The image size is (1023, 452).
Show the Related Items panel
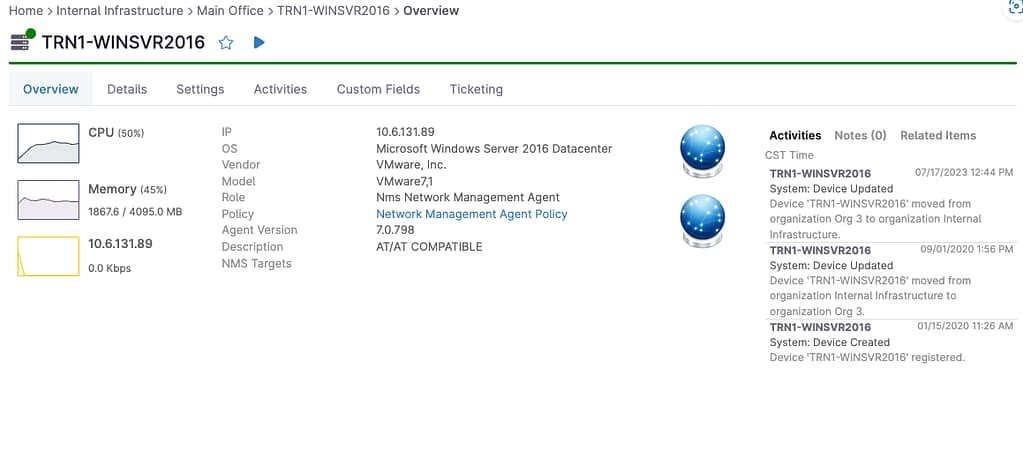938,135
